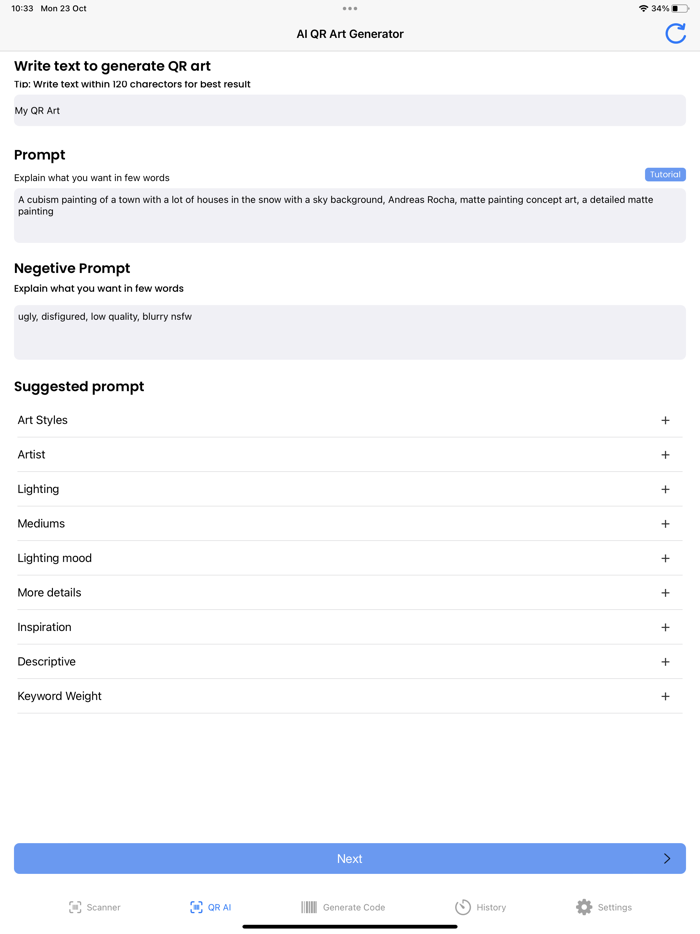Tap the battery indicator in status bar
This screenshot has height=934, width=700.
(680, 9)
